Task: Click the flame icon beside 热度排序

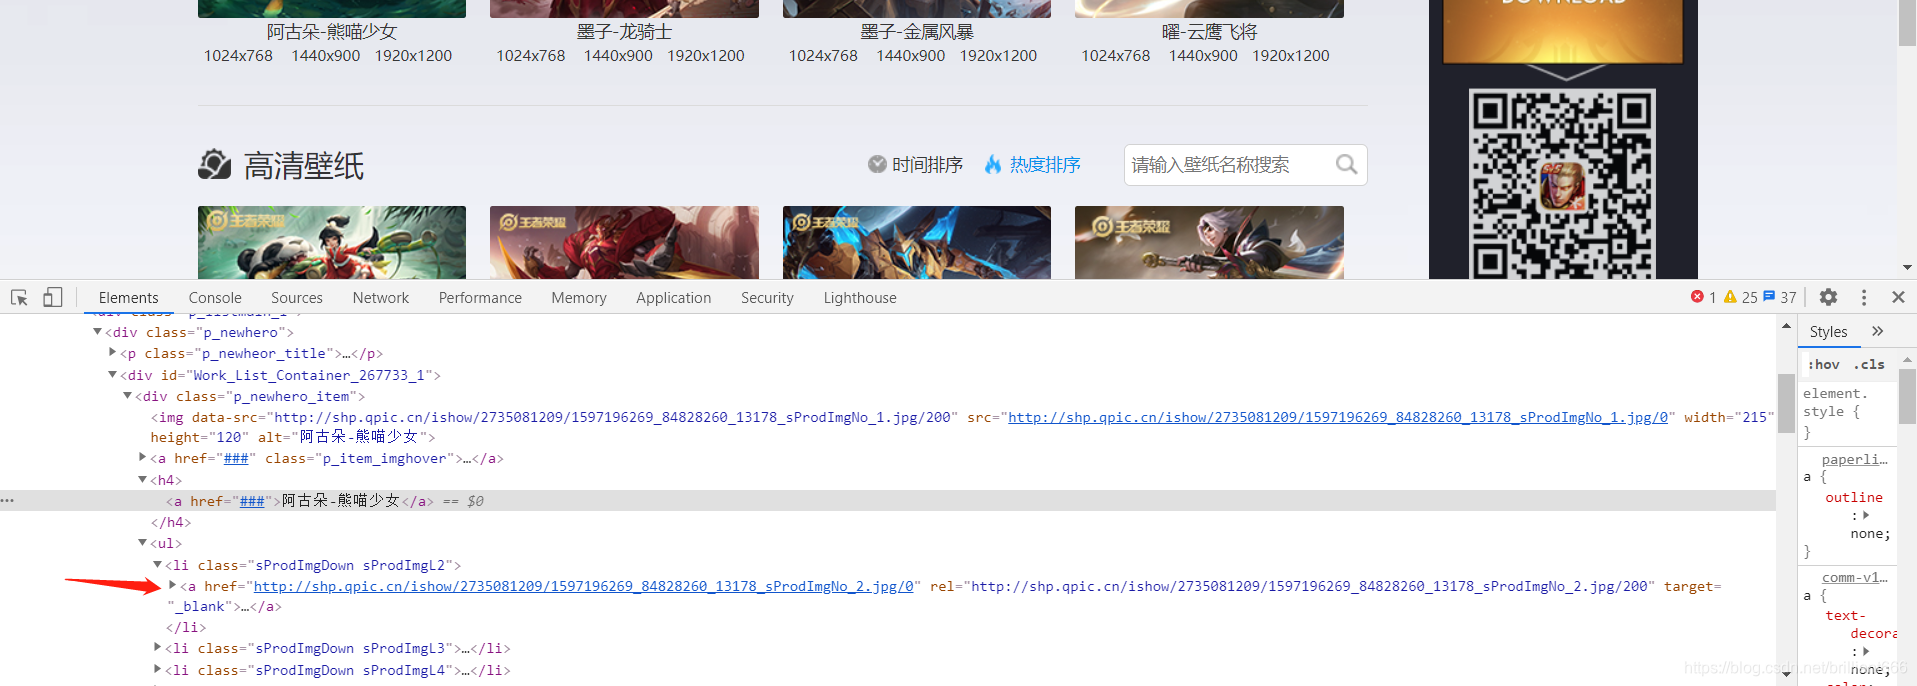Action: point(993,164)
